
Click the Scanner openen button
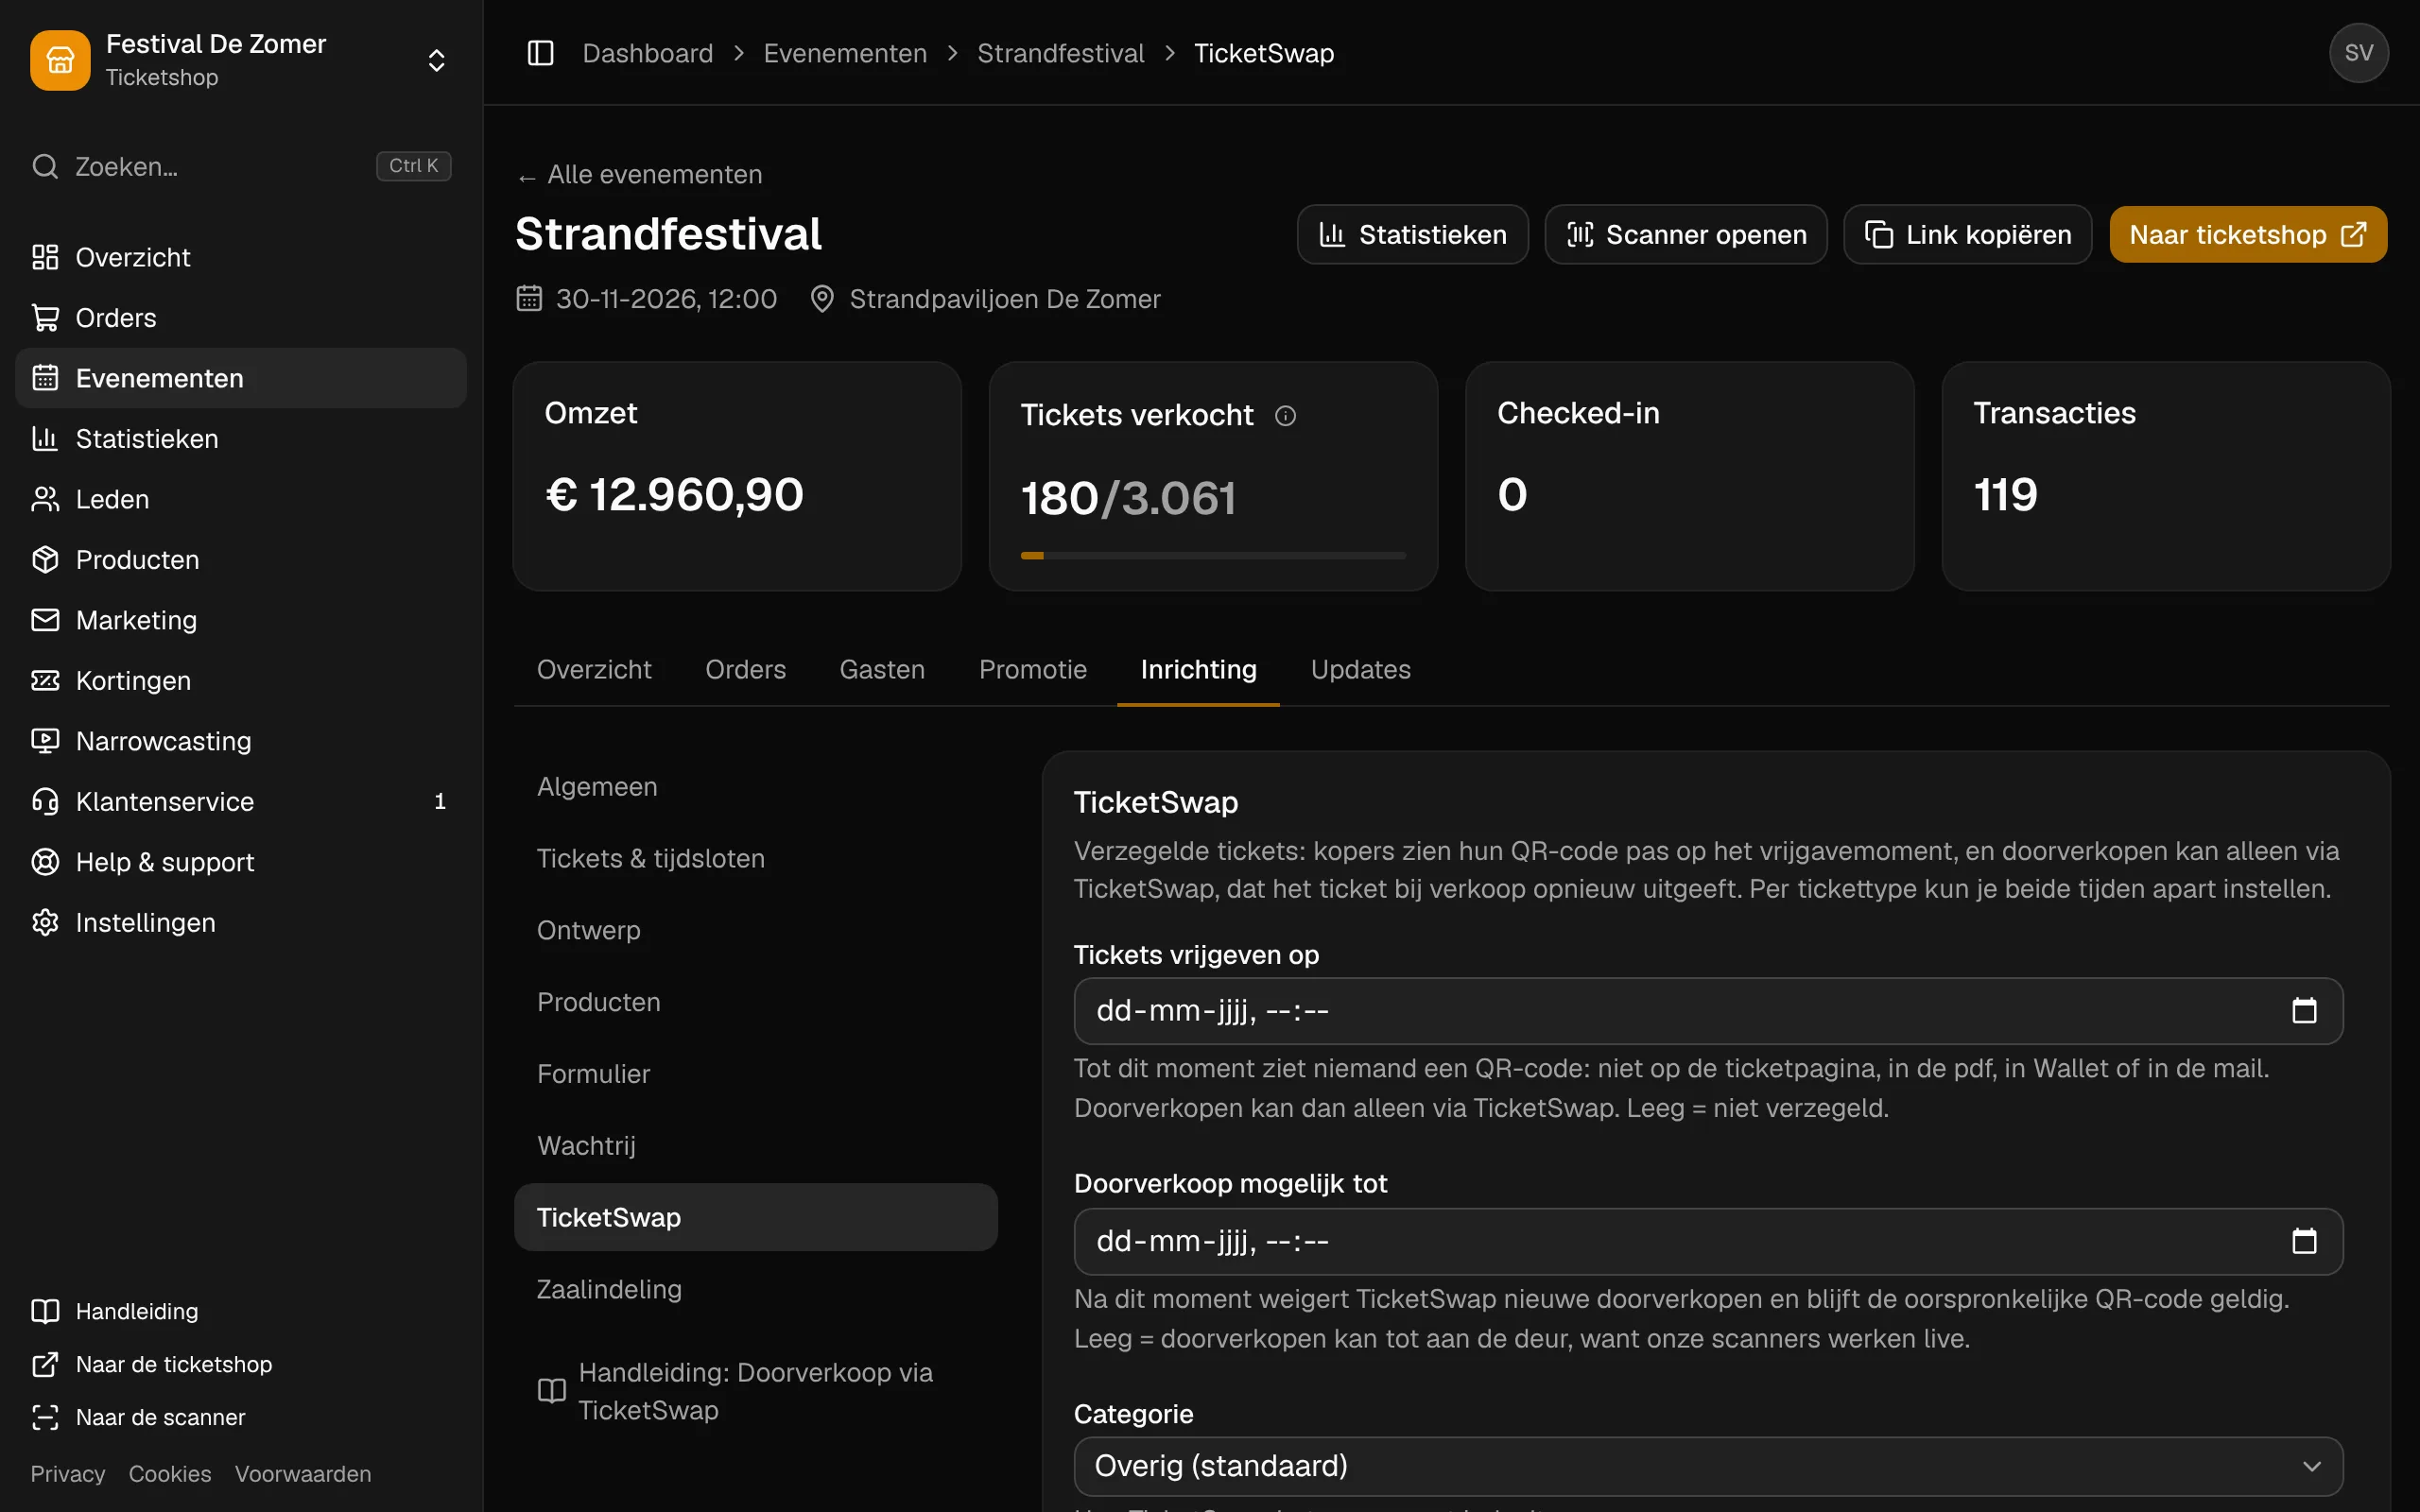pos(1686,235)
